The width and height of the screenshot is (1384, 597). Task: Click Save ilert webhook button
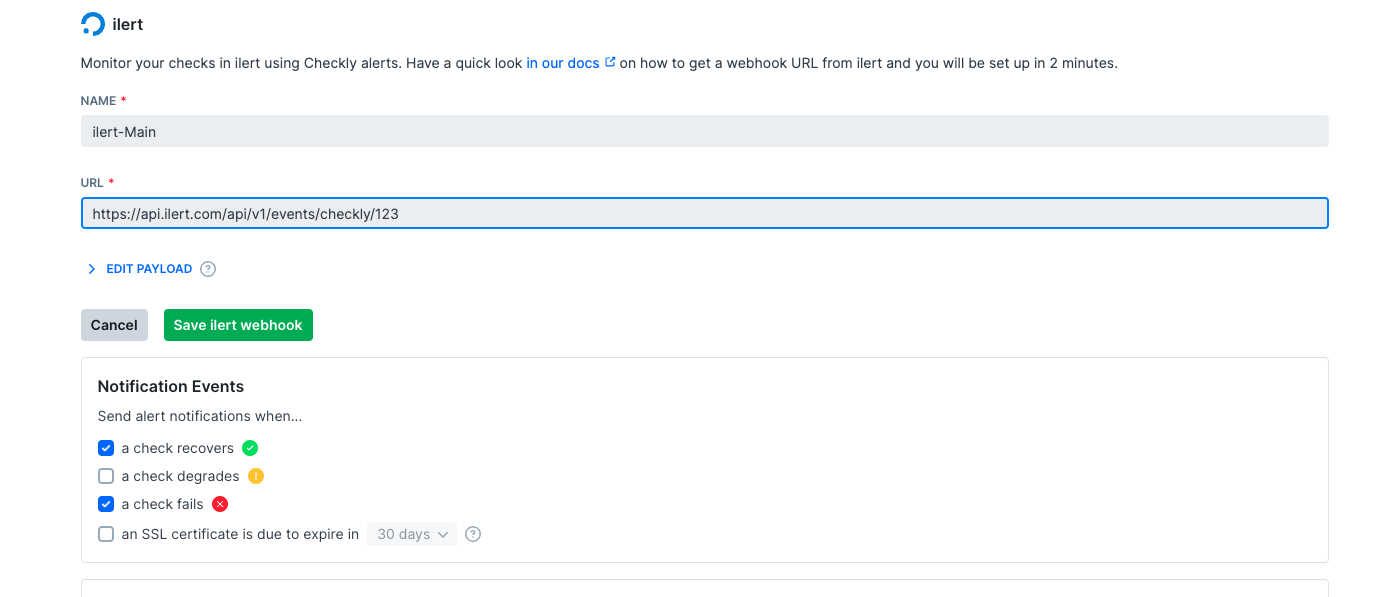tap(238, 325)
